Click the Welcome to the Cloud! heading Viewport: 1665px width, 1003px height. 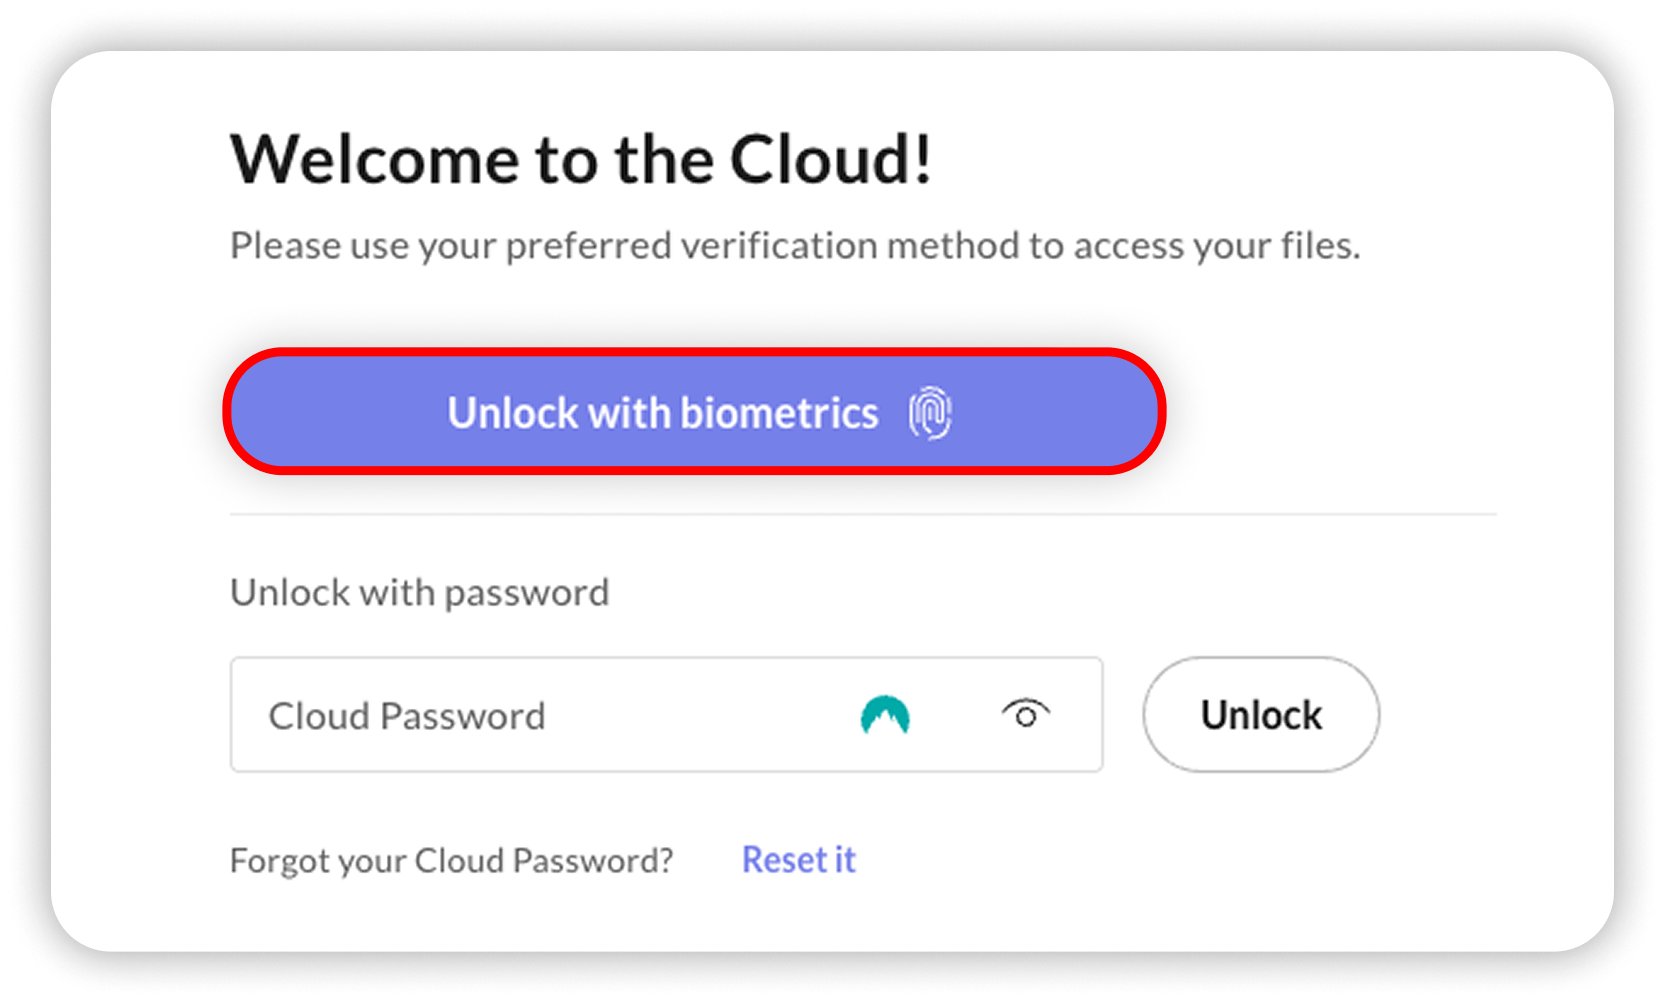(581, 159)
